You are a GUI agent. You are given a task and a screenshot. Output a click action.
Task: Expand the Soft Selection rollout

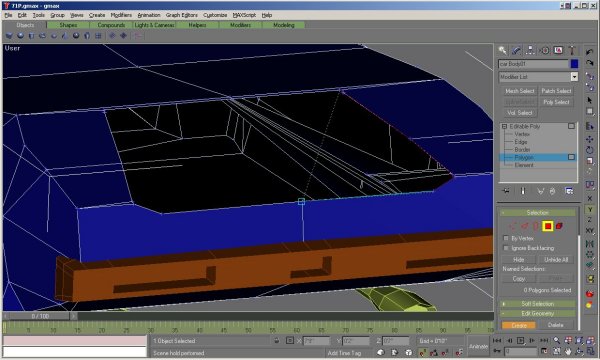pyautogui.click(x=538, y=304)
